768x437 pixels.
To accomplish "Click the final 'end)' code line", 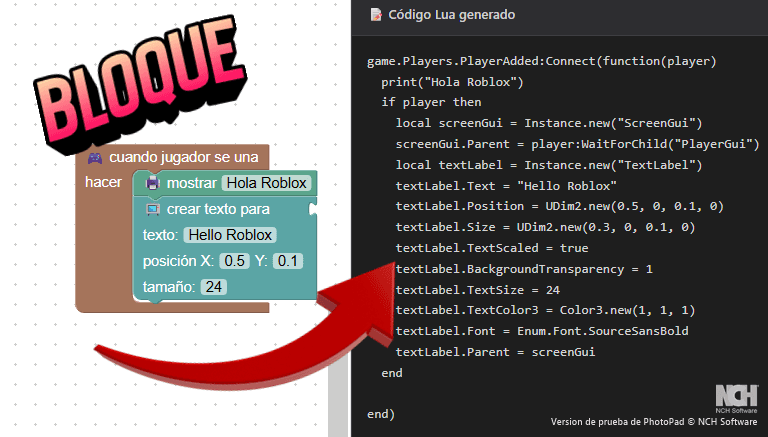I will (381, 414).
